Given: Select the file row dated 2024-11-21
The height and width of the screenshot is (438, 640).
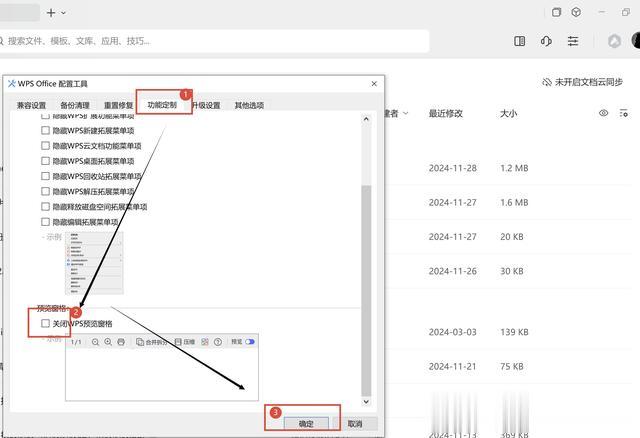Looking at the screenshot, I should point(506,367).
